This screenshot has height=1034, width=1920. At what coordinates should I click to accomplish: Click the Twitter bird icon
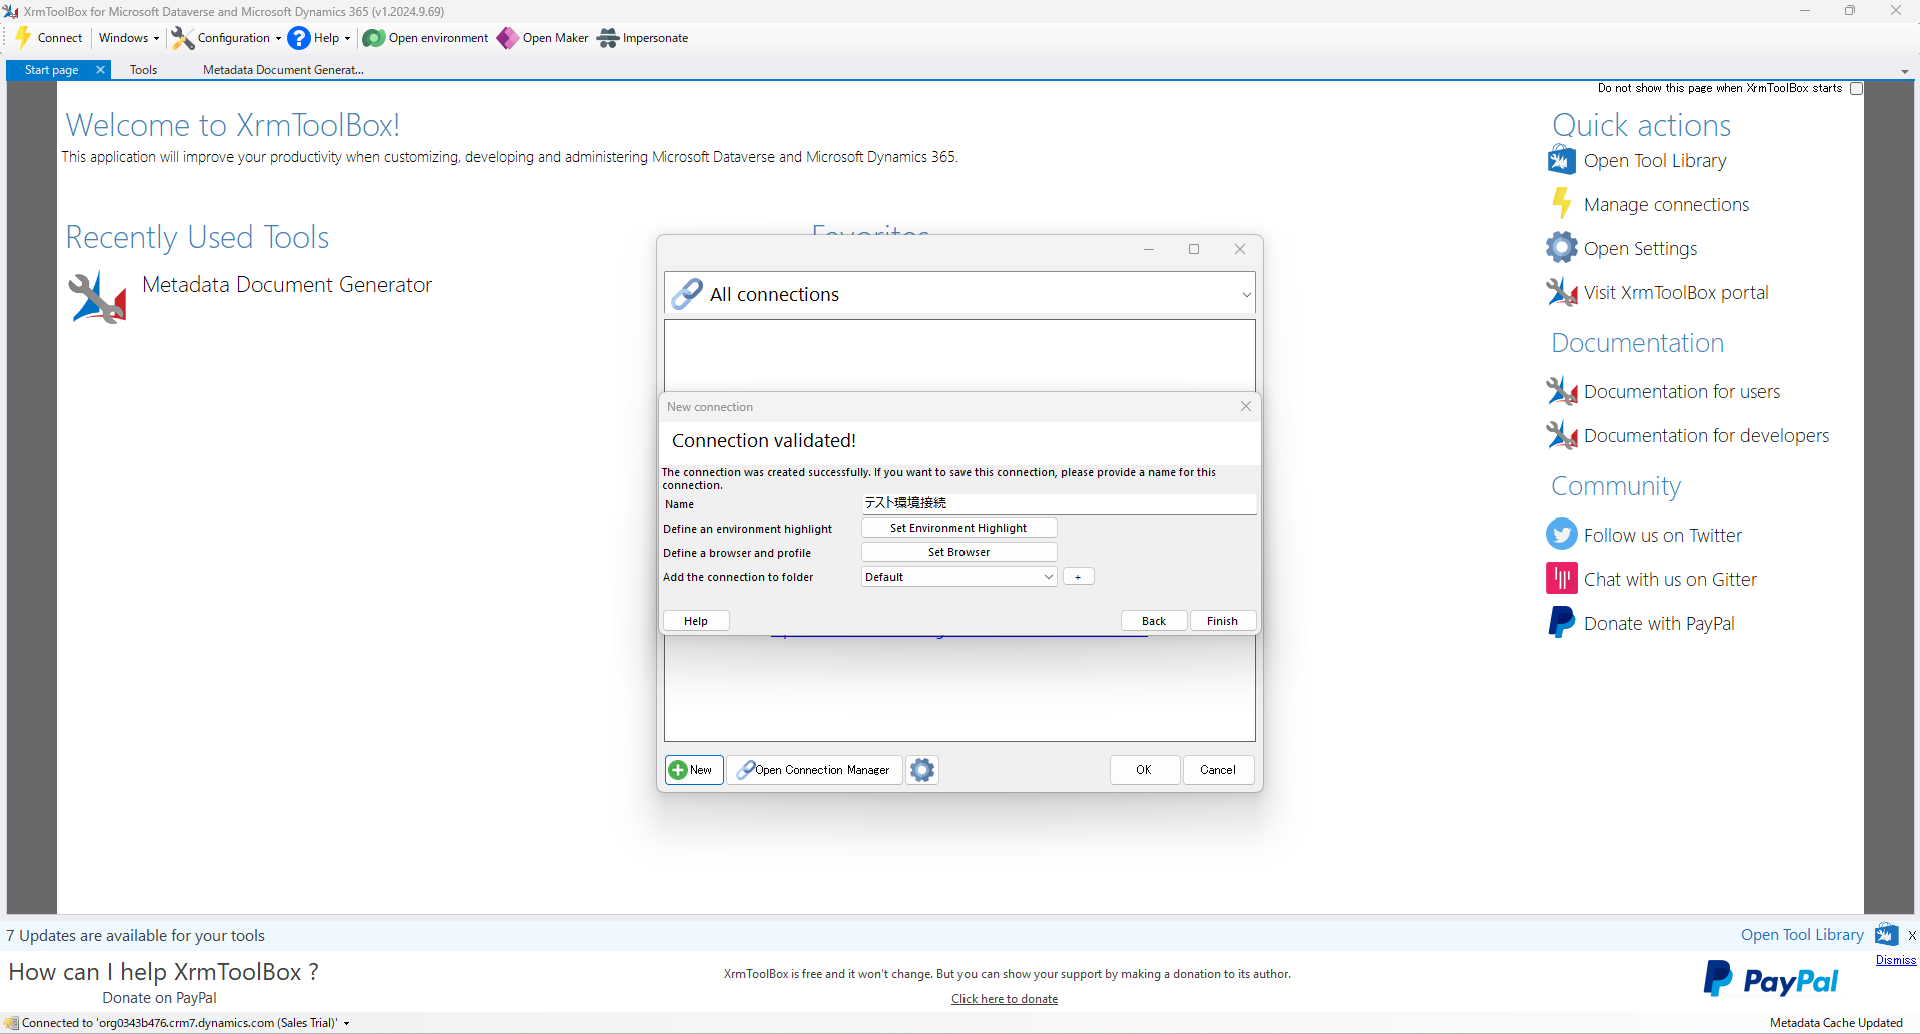tap(1561, 534)
